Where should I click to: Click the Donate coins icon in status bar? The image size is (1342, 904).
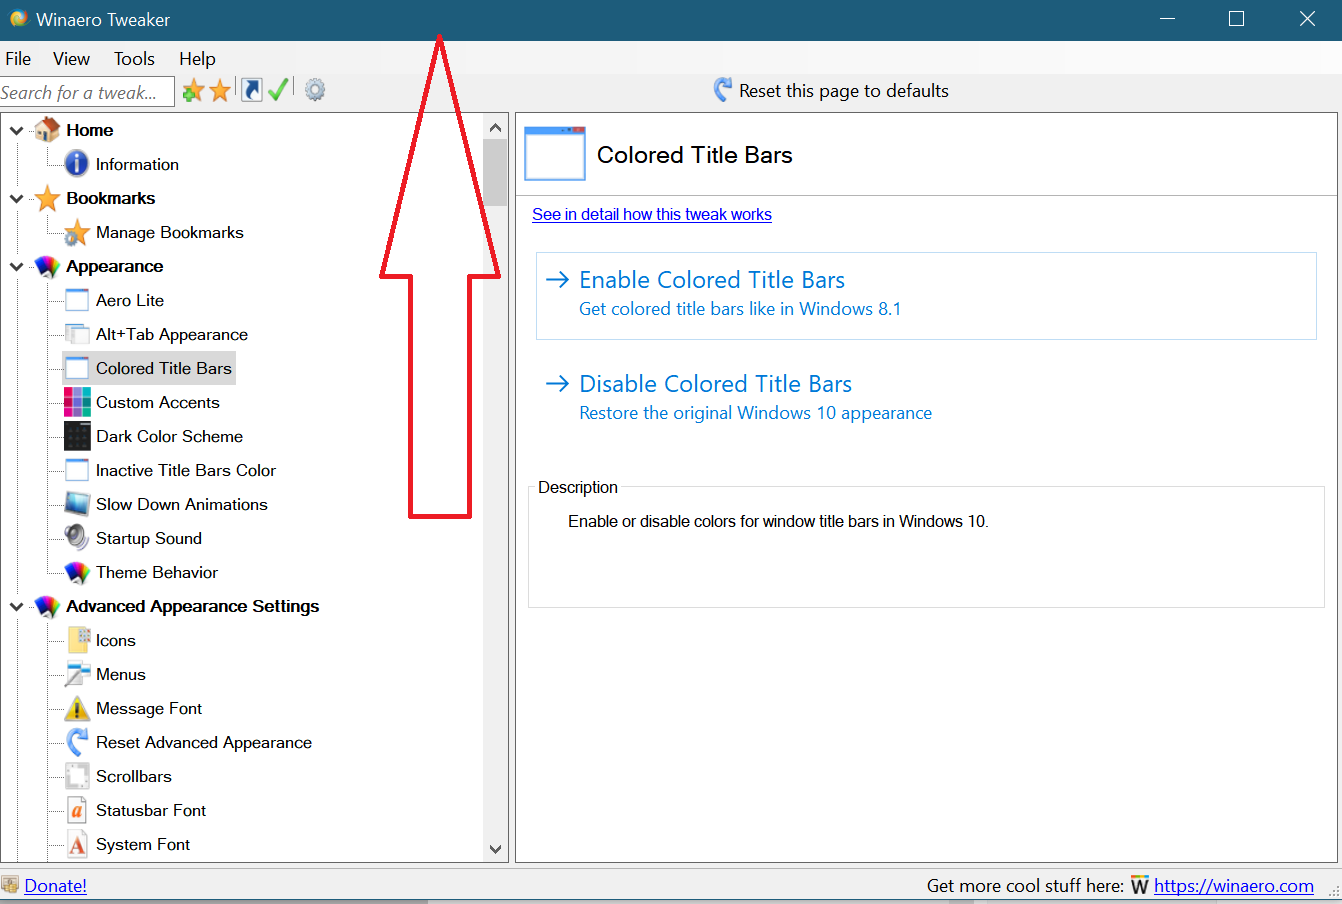[11, 885]
